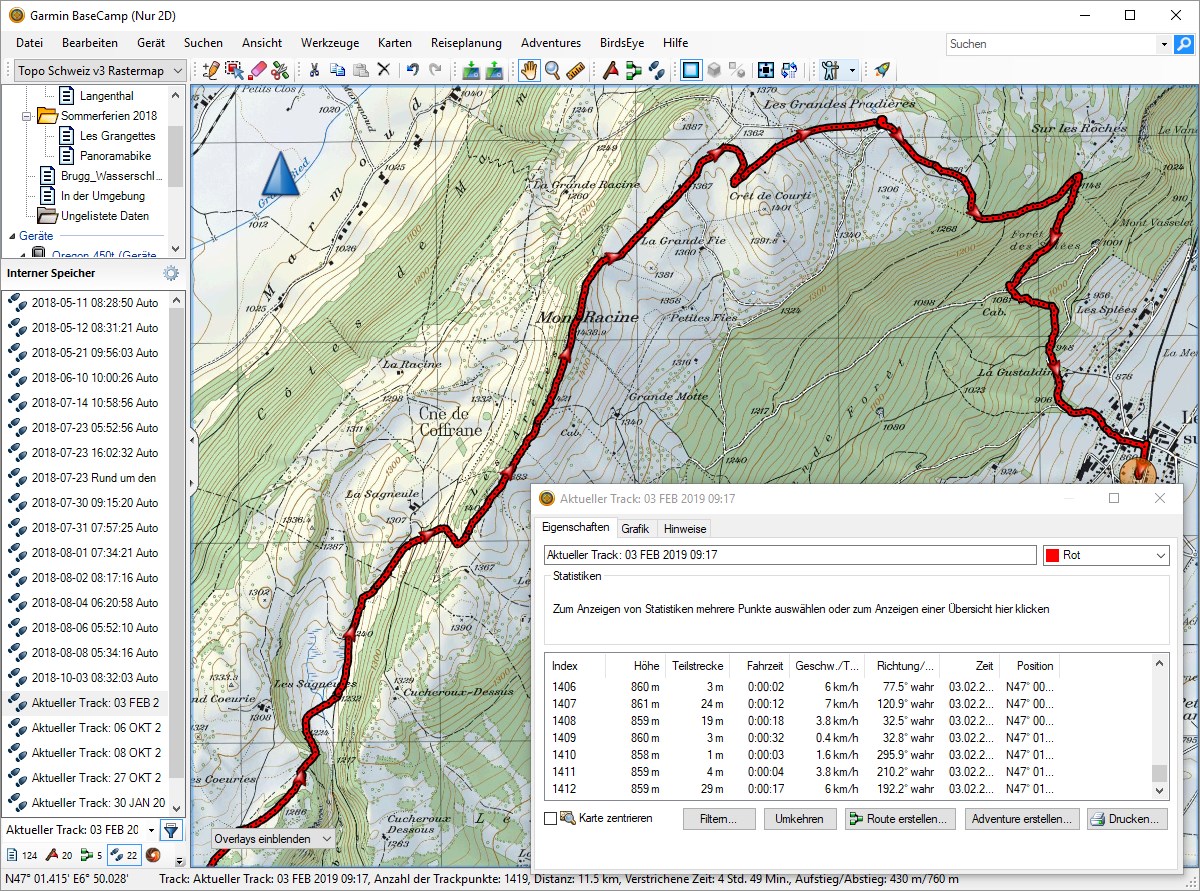Image resolution: width=1200 pixels, height=891 pixels.
Task: Click the Route erstellen... button
Action: coord(900,818)
